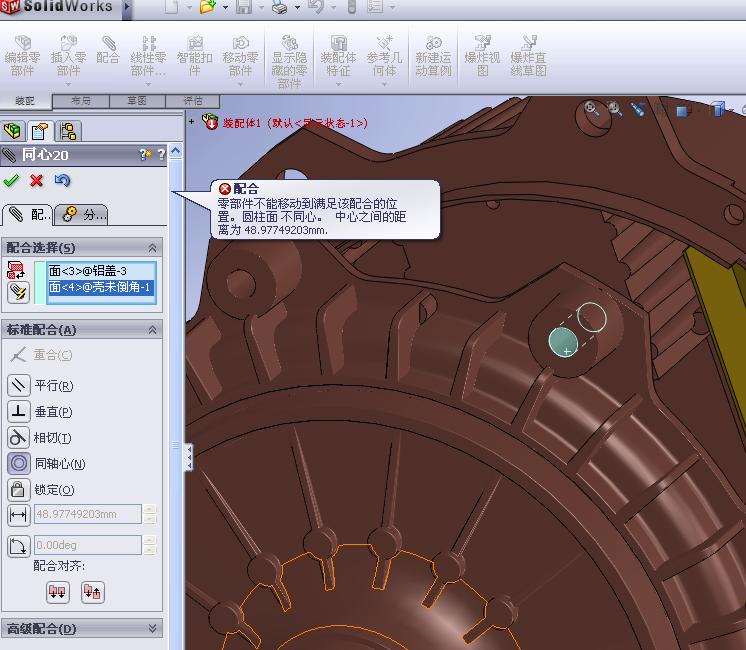The width and height of the screenshot is (746, 650).
Task: Switch to the 评估 tab
Action: pyautogui.click(x=193, y=100)
